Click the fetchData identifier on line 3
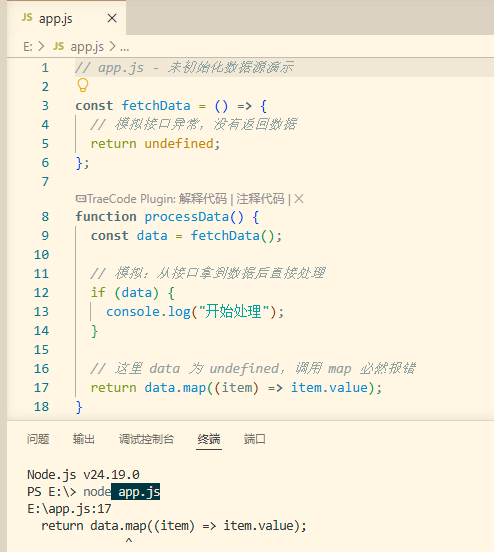This screenshot has width=494, height=552. click(156, 106)
